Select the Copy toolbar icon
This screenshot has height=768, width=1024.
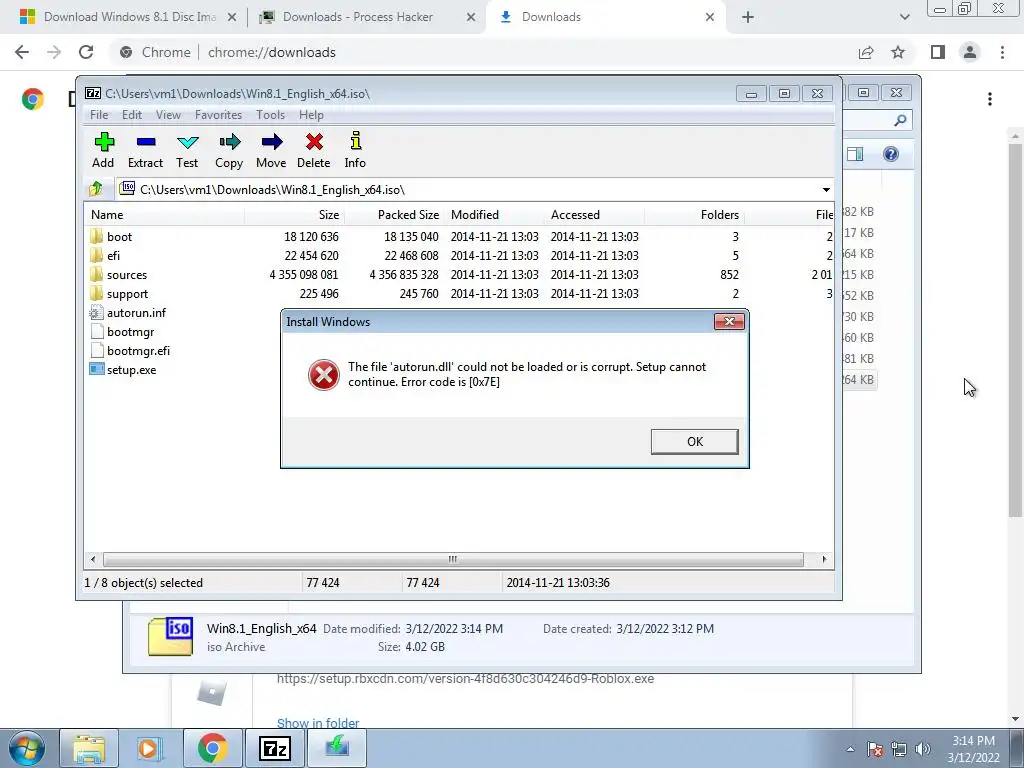229,150
